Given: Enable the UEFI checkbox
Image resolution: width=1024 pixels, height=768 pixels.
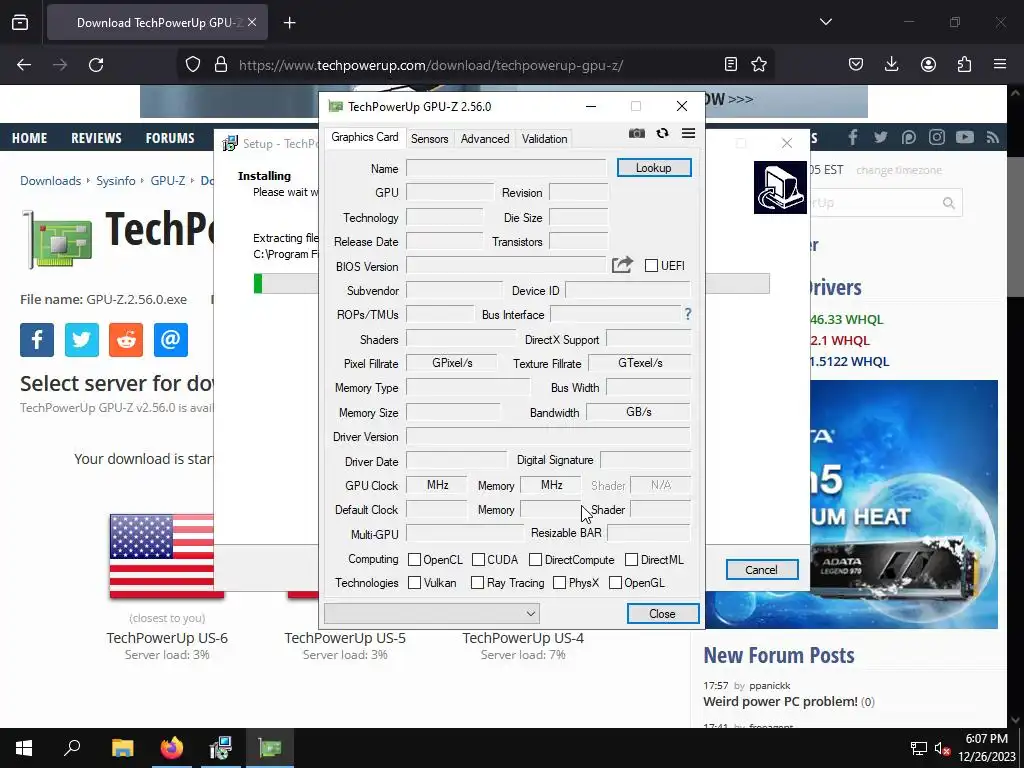Looking at the screenshot, I should click(651, 265).
